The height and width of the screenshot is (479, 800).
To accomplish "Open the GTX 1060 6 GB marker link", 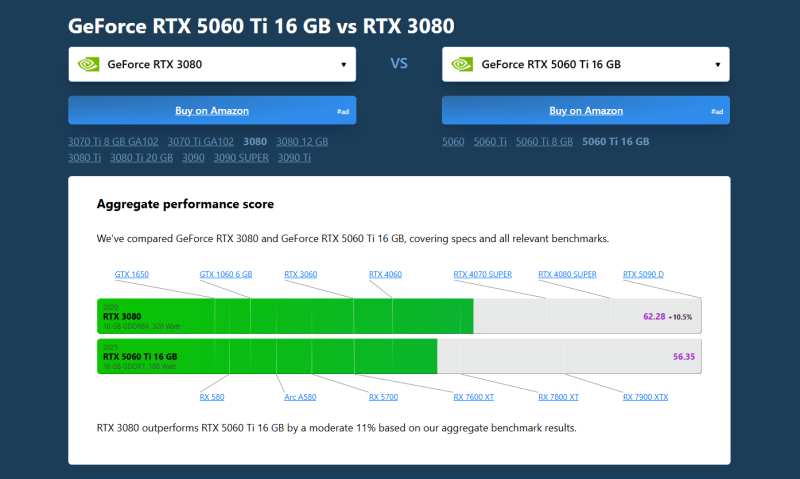I will (x=226, y=274).
